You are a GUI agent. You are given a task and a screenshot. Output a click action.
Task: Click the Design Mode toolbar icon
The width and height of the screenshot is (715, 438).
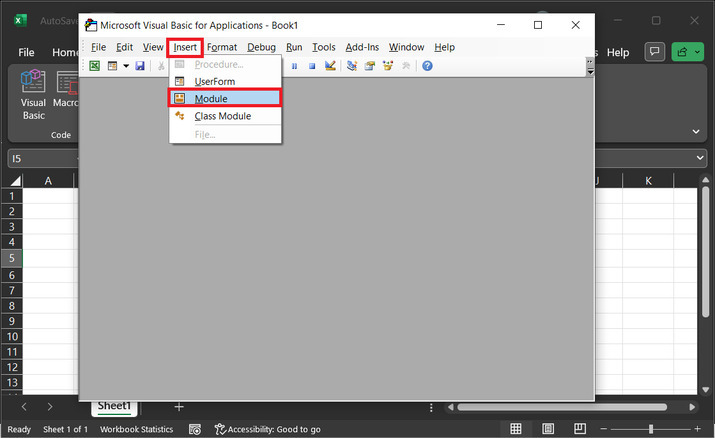[330, 66]
